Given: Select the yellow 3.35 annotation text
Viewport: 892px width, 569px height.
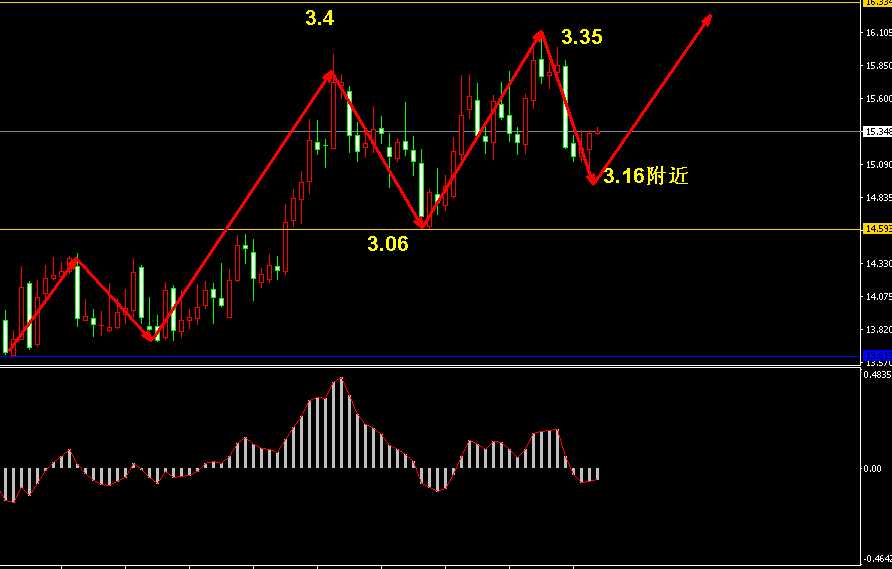Looking at the screenshot, I should pos(582,38).
